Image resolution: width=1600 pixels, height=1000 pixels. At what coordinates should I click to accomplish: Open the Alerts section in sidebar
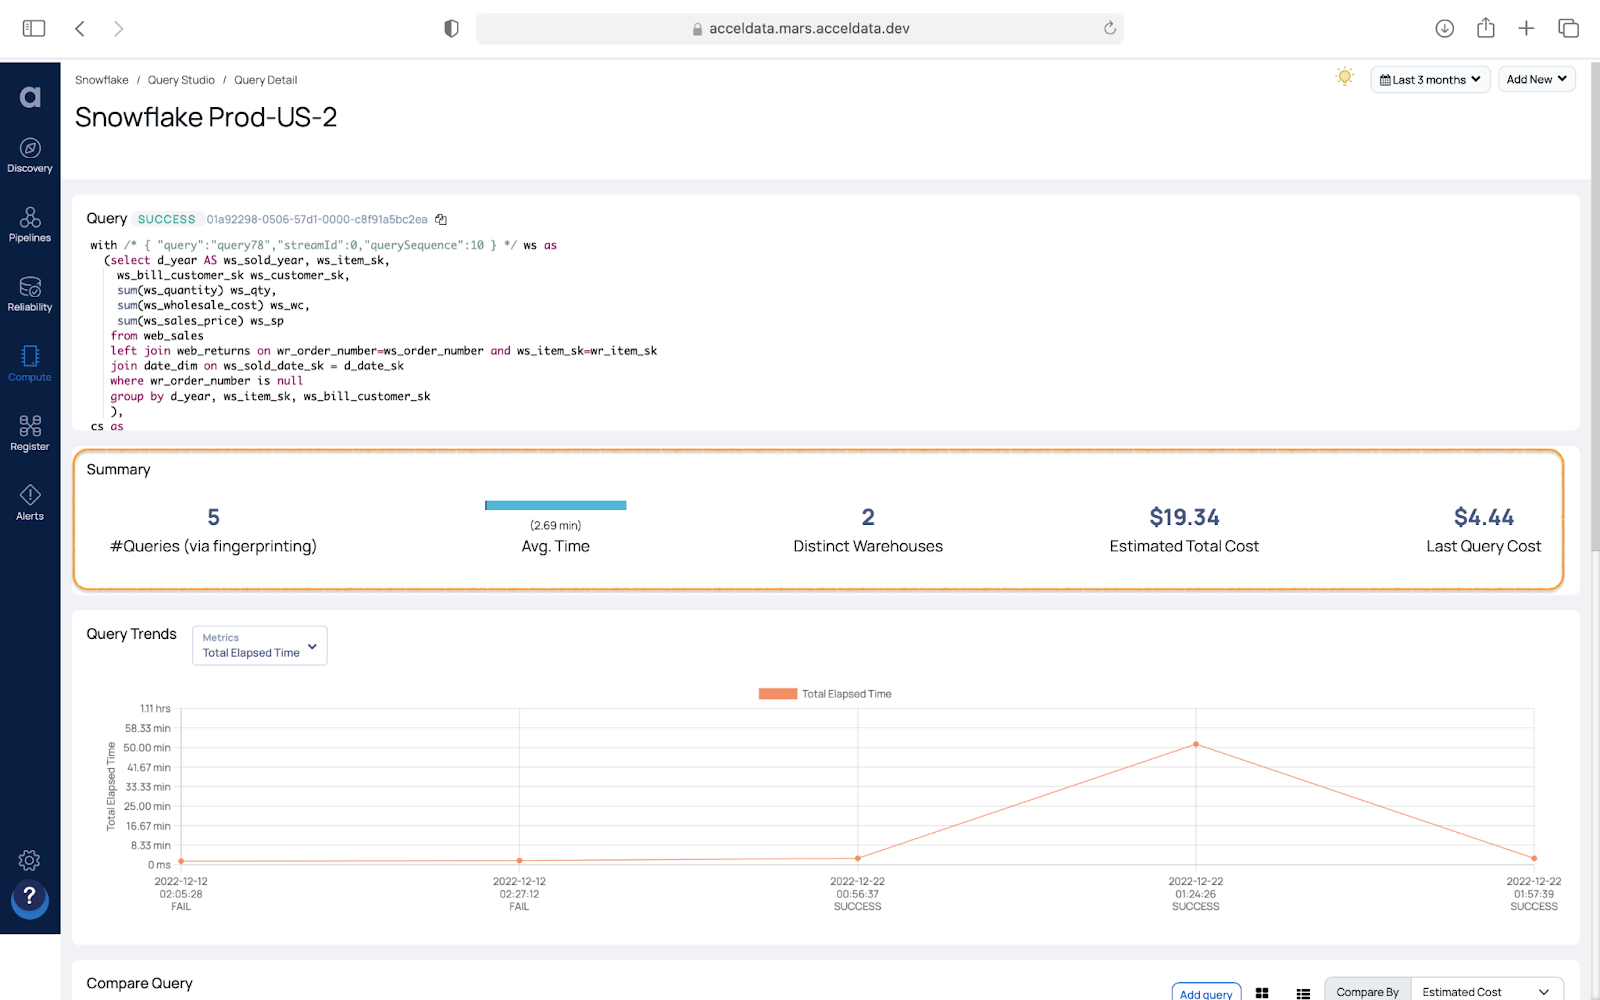(30, 503)
